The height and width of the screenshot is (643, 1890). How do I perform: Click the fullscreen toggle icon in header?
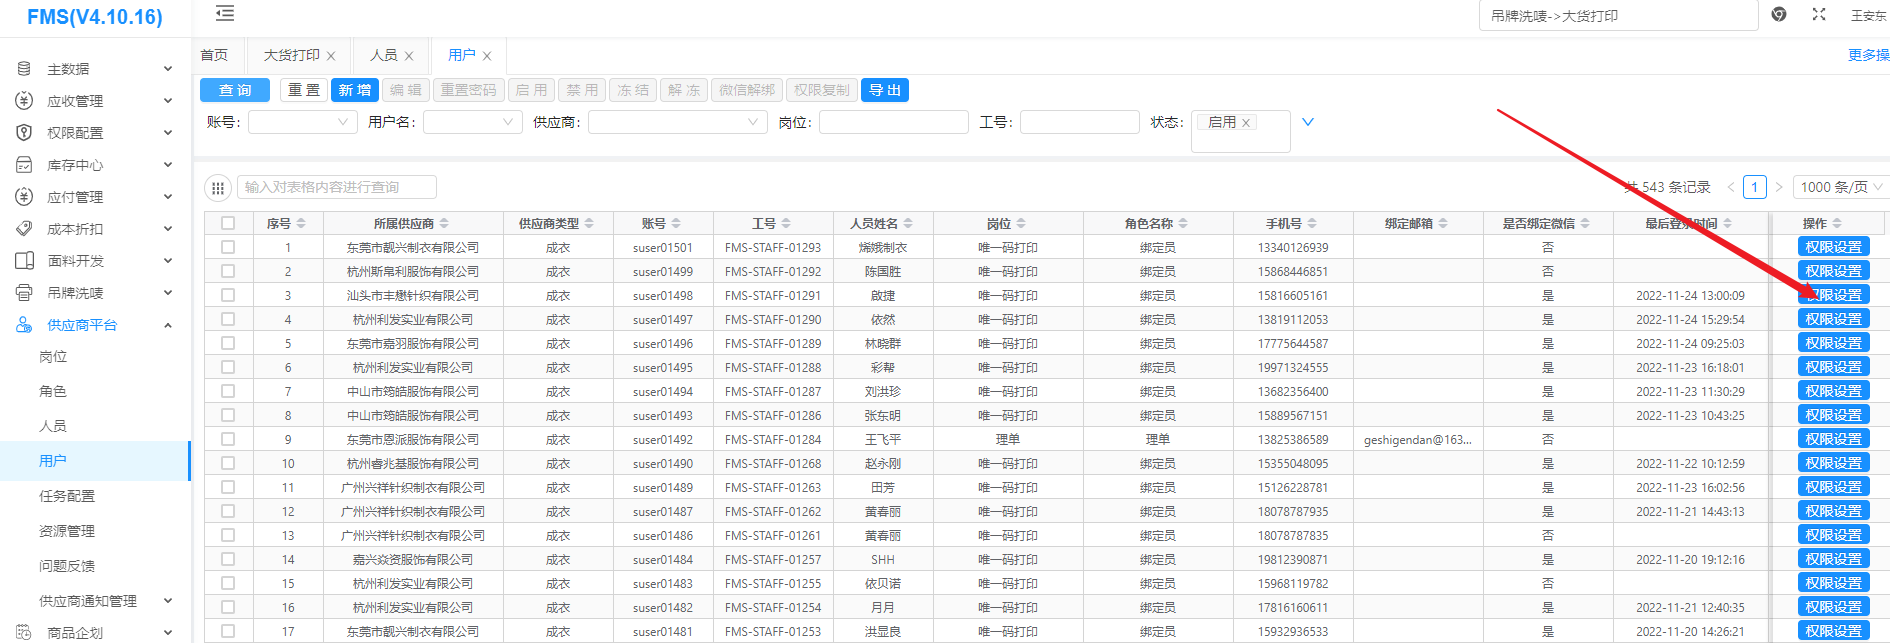[x=1819, y=15]
